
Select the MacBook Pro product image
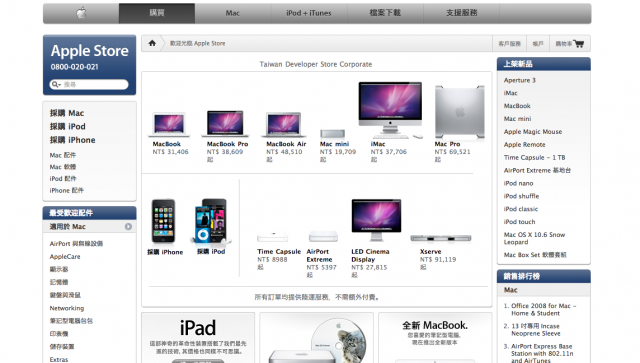225,123
